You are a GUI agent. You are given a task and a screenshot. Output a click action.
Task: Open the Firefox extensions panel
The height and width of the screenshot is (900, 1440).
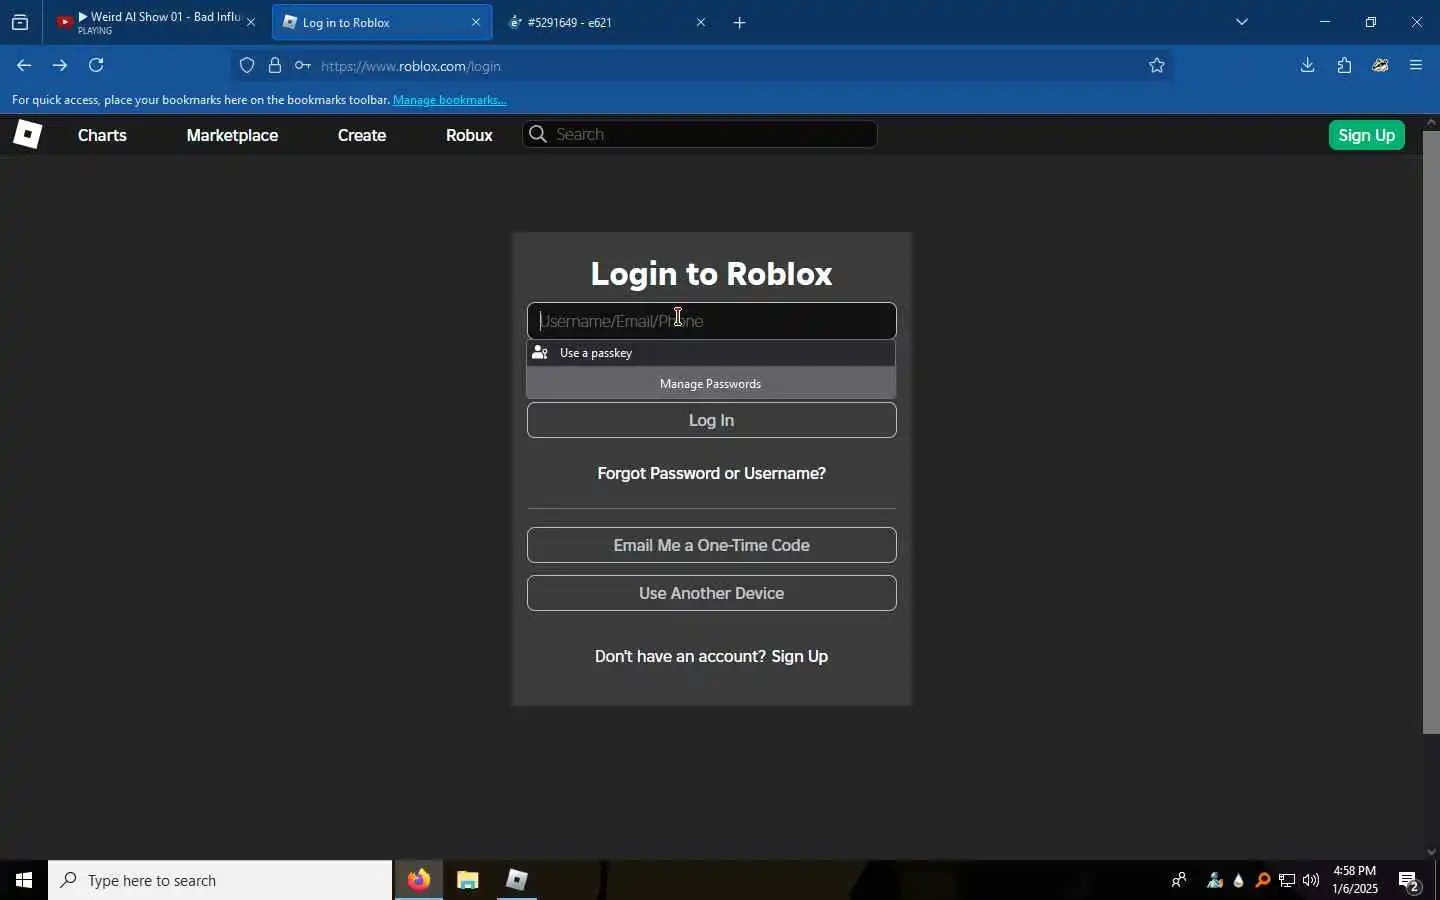[x=1345, y=66]
